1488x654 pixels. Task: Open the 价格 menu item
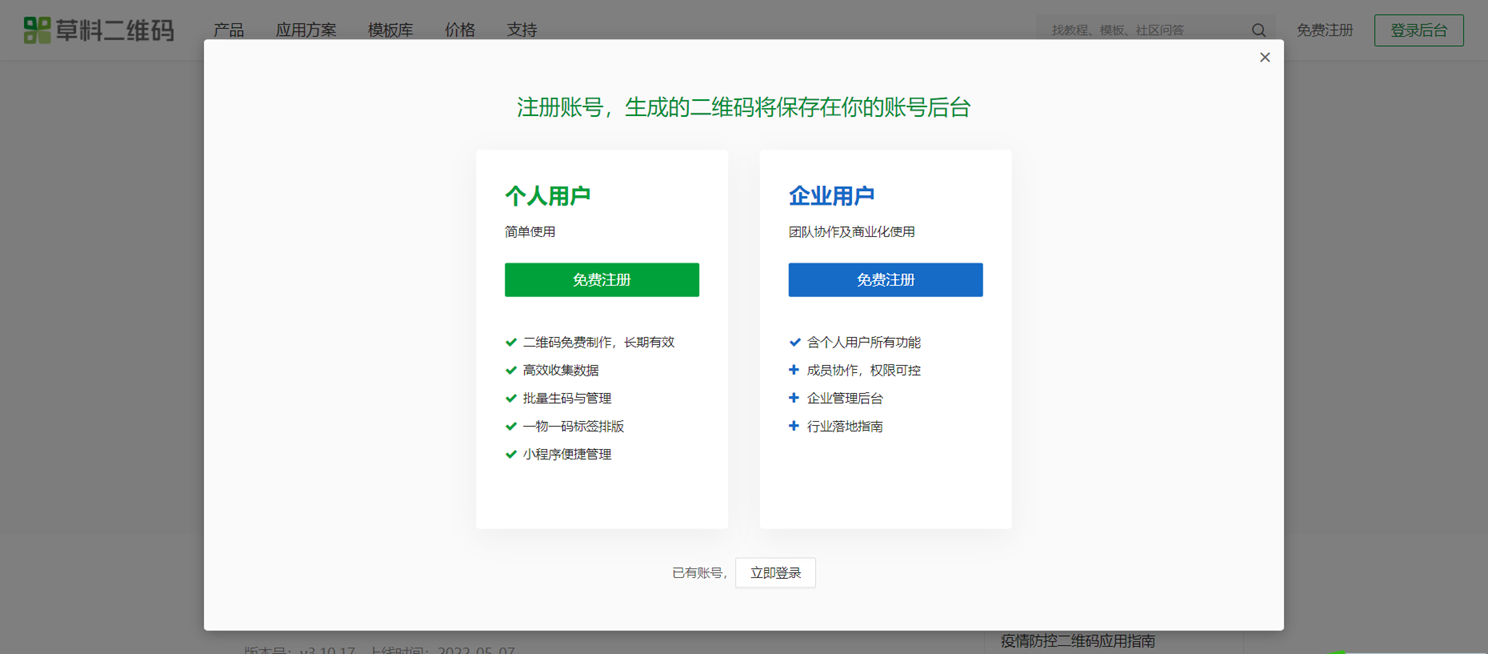pos(460,30)
